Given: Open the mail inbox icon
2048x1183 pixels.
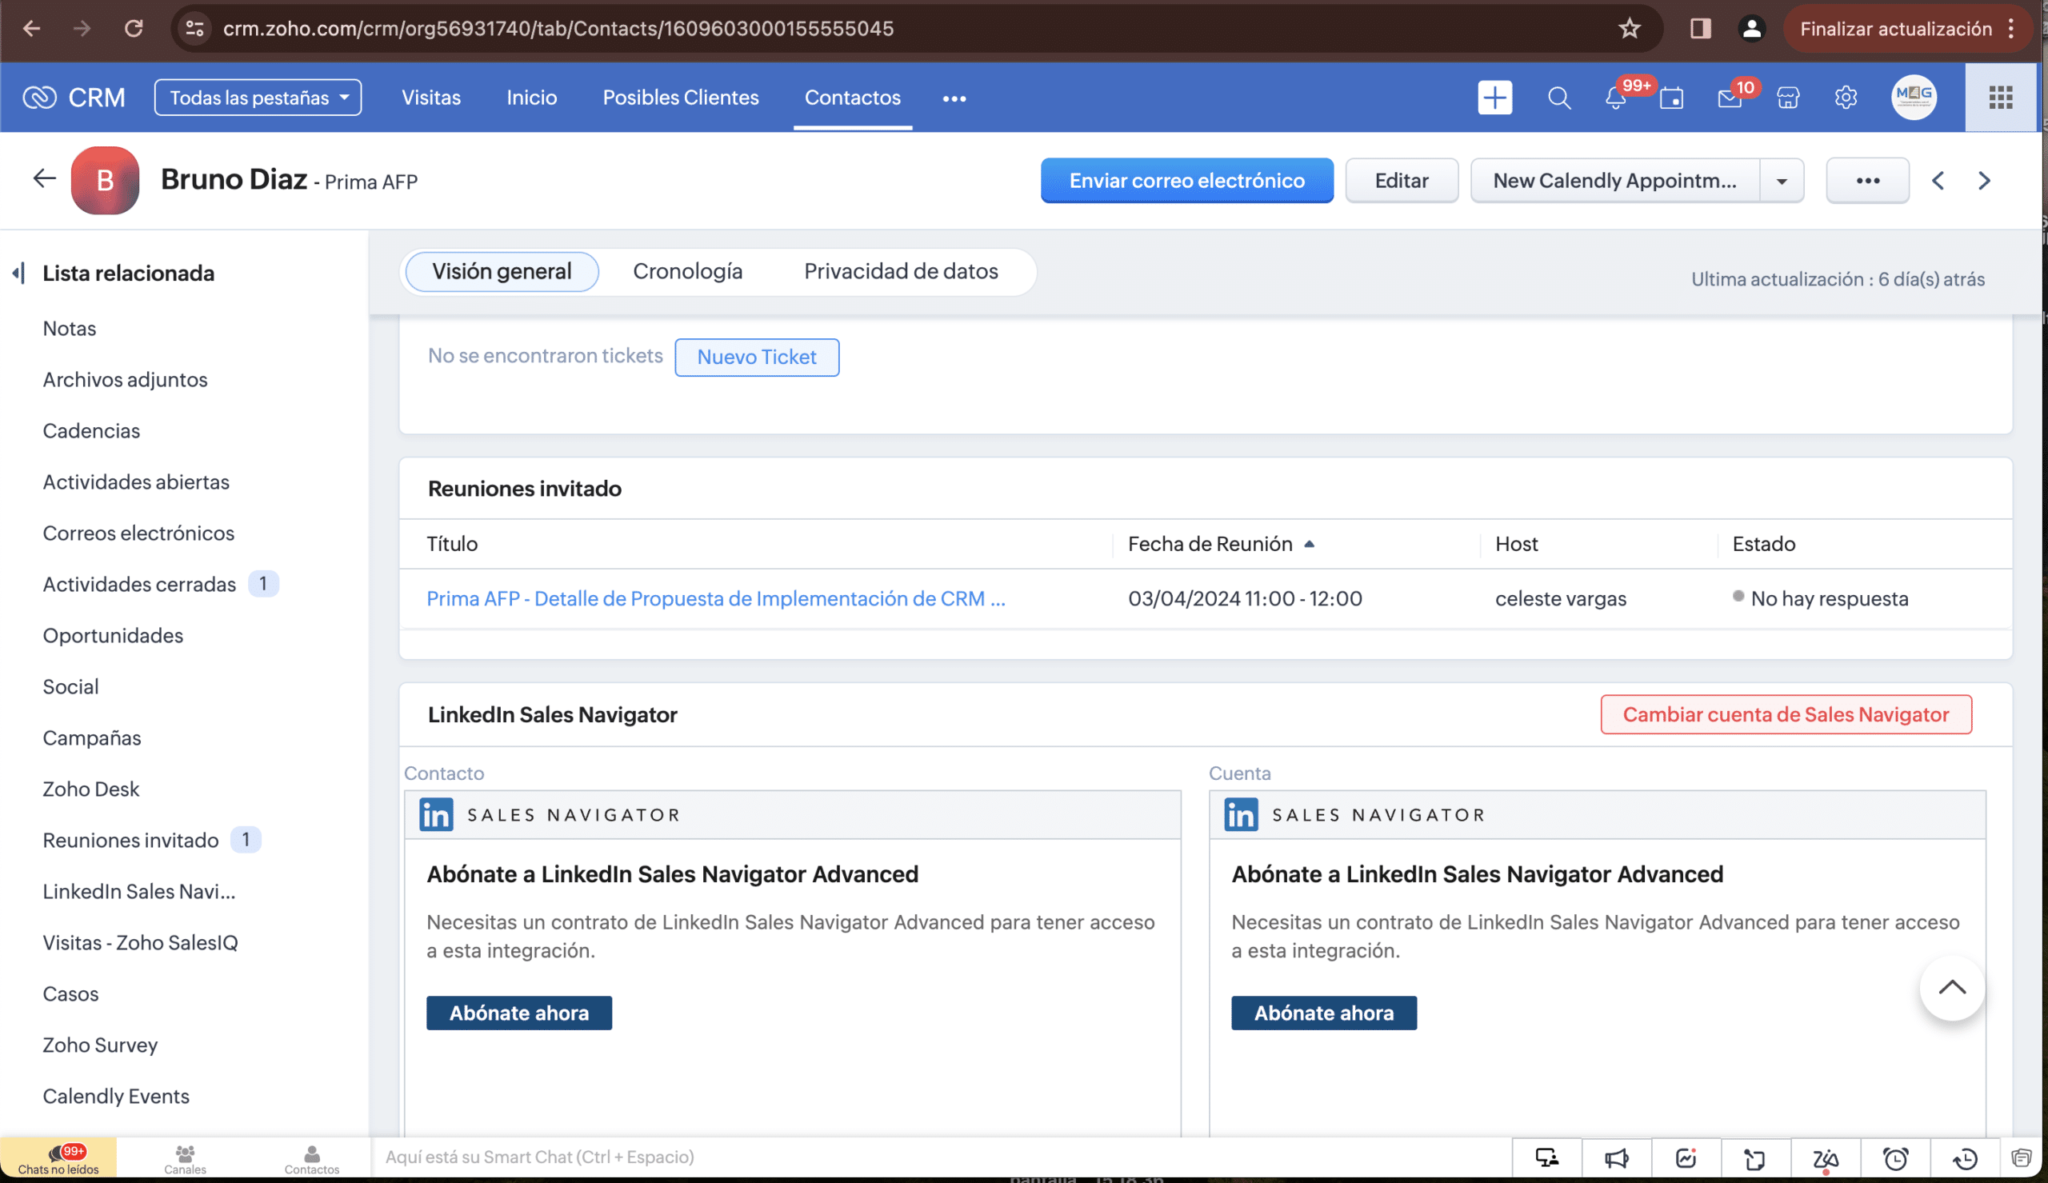Looking at the screenshot, I should [x=1729, y=98].
